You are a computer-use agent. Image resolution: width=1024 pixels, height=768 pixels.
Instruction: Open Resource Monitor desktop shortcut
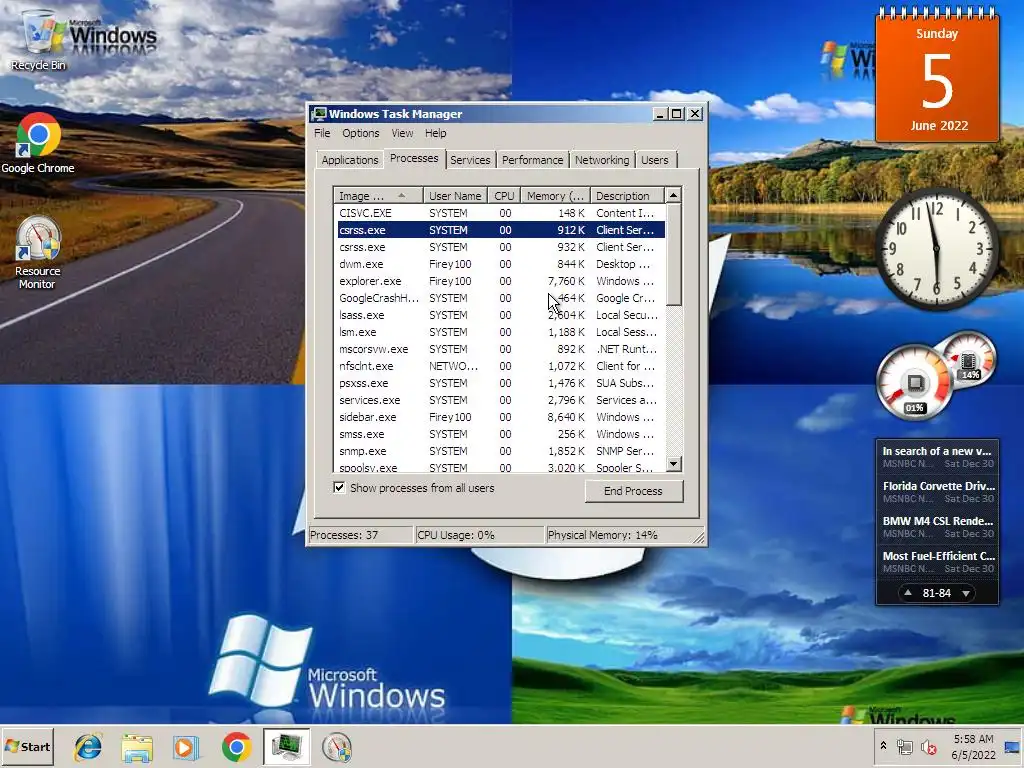[37, 253]
